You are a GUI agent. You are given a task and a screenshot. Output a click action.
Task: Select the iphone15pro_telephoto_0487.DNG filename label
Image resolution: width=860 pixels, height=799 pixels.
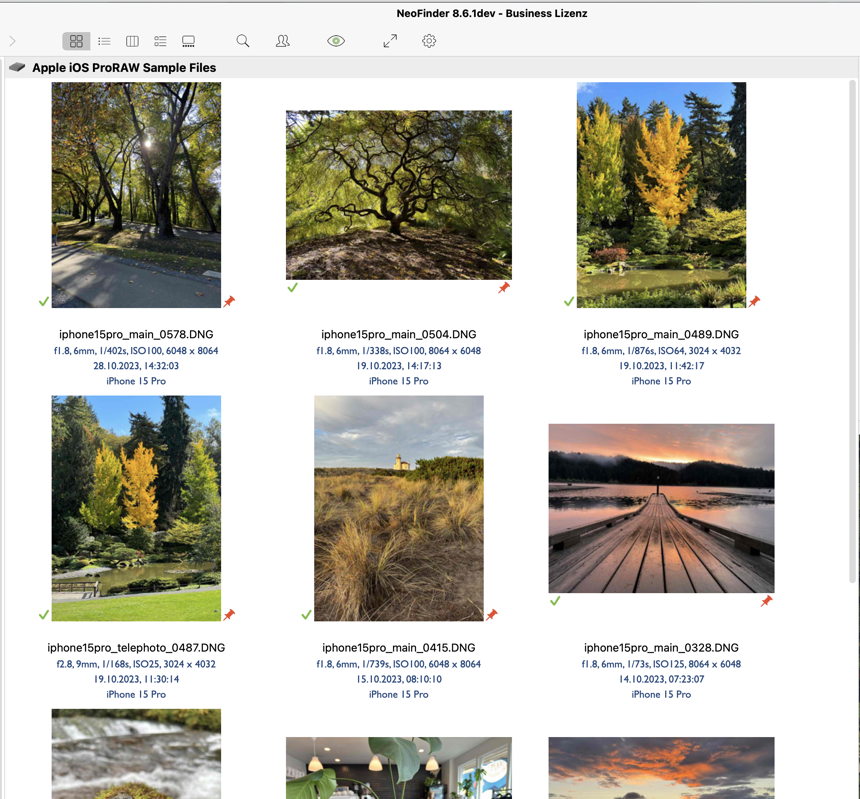click(136, 648)
